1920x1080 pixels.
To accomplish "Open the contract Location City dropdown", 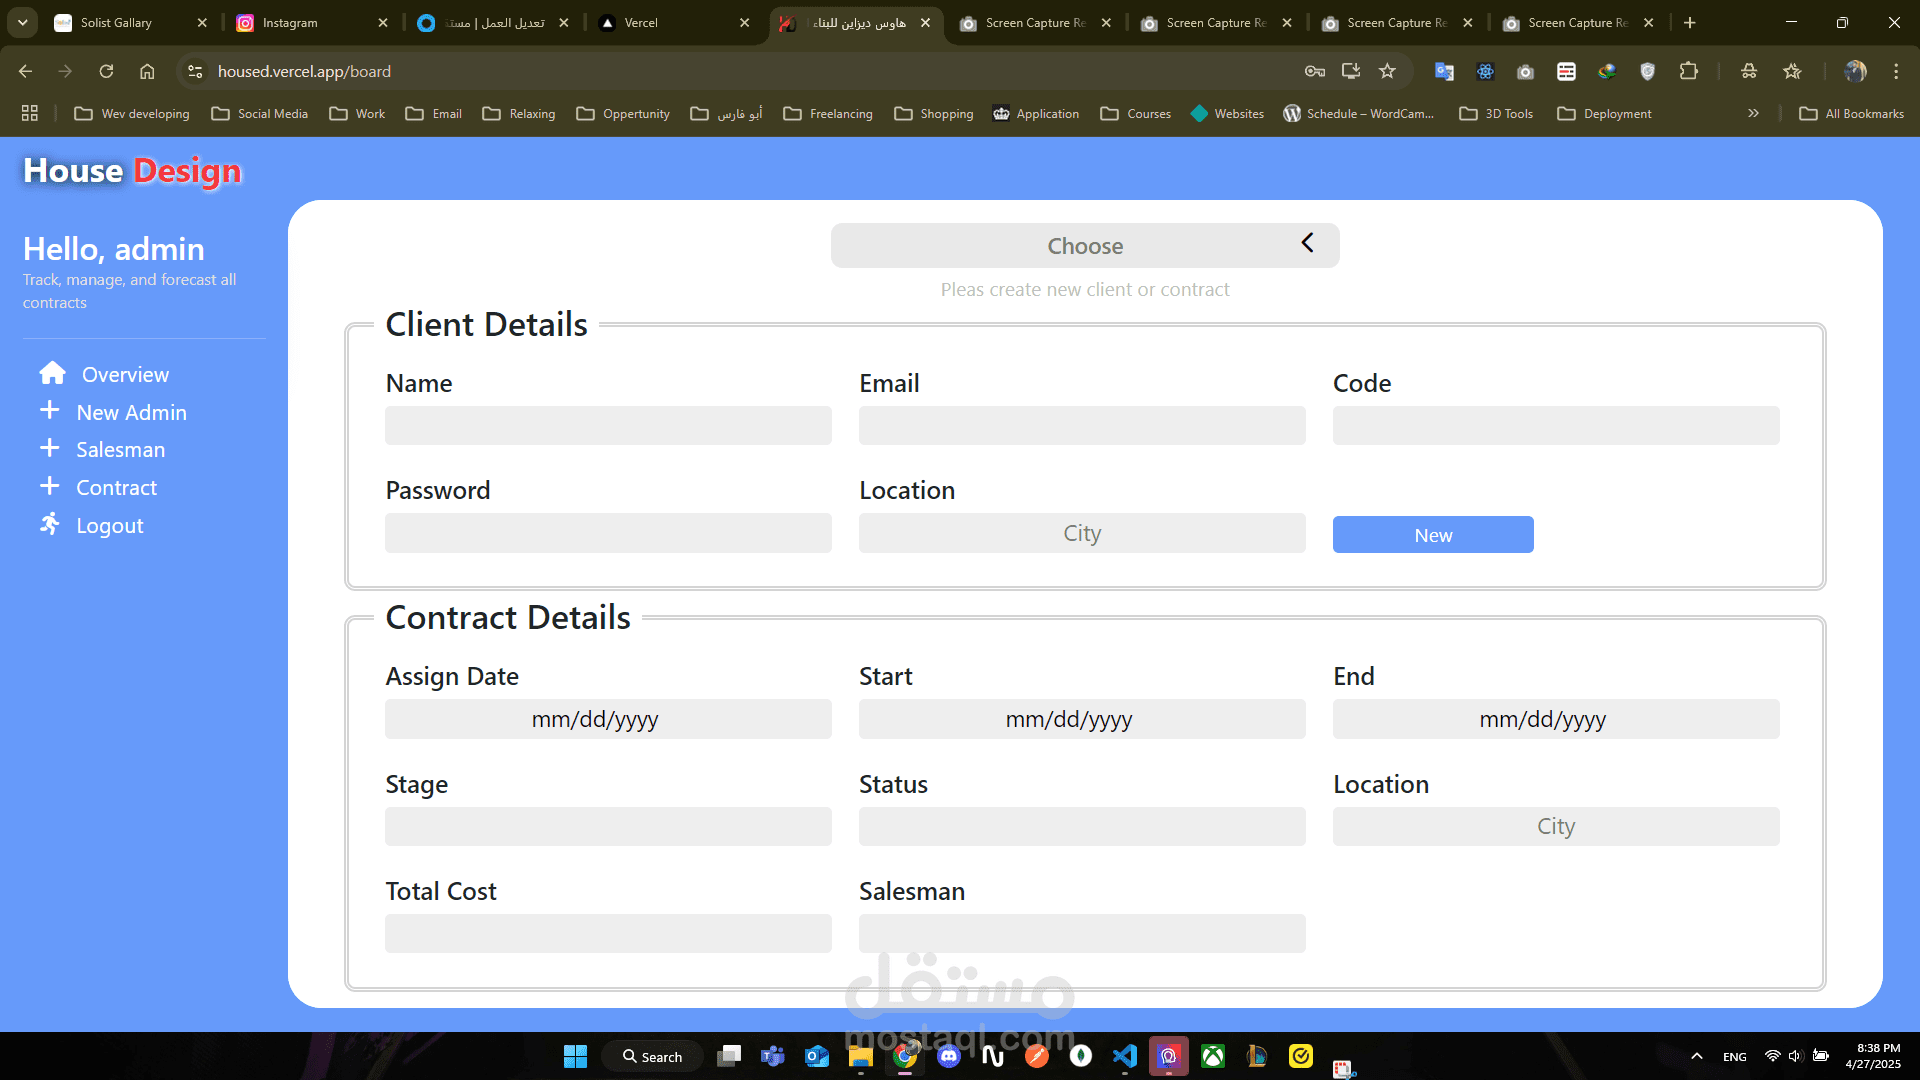I will pos(1555,826).
